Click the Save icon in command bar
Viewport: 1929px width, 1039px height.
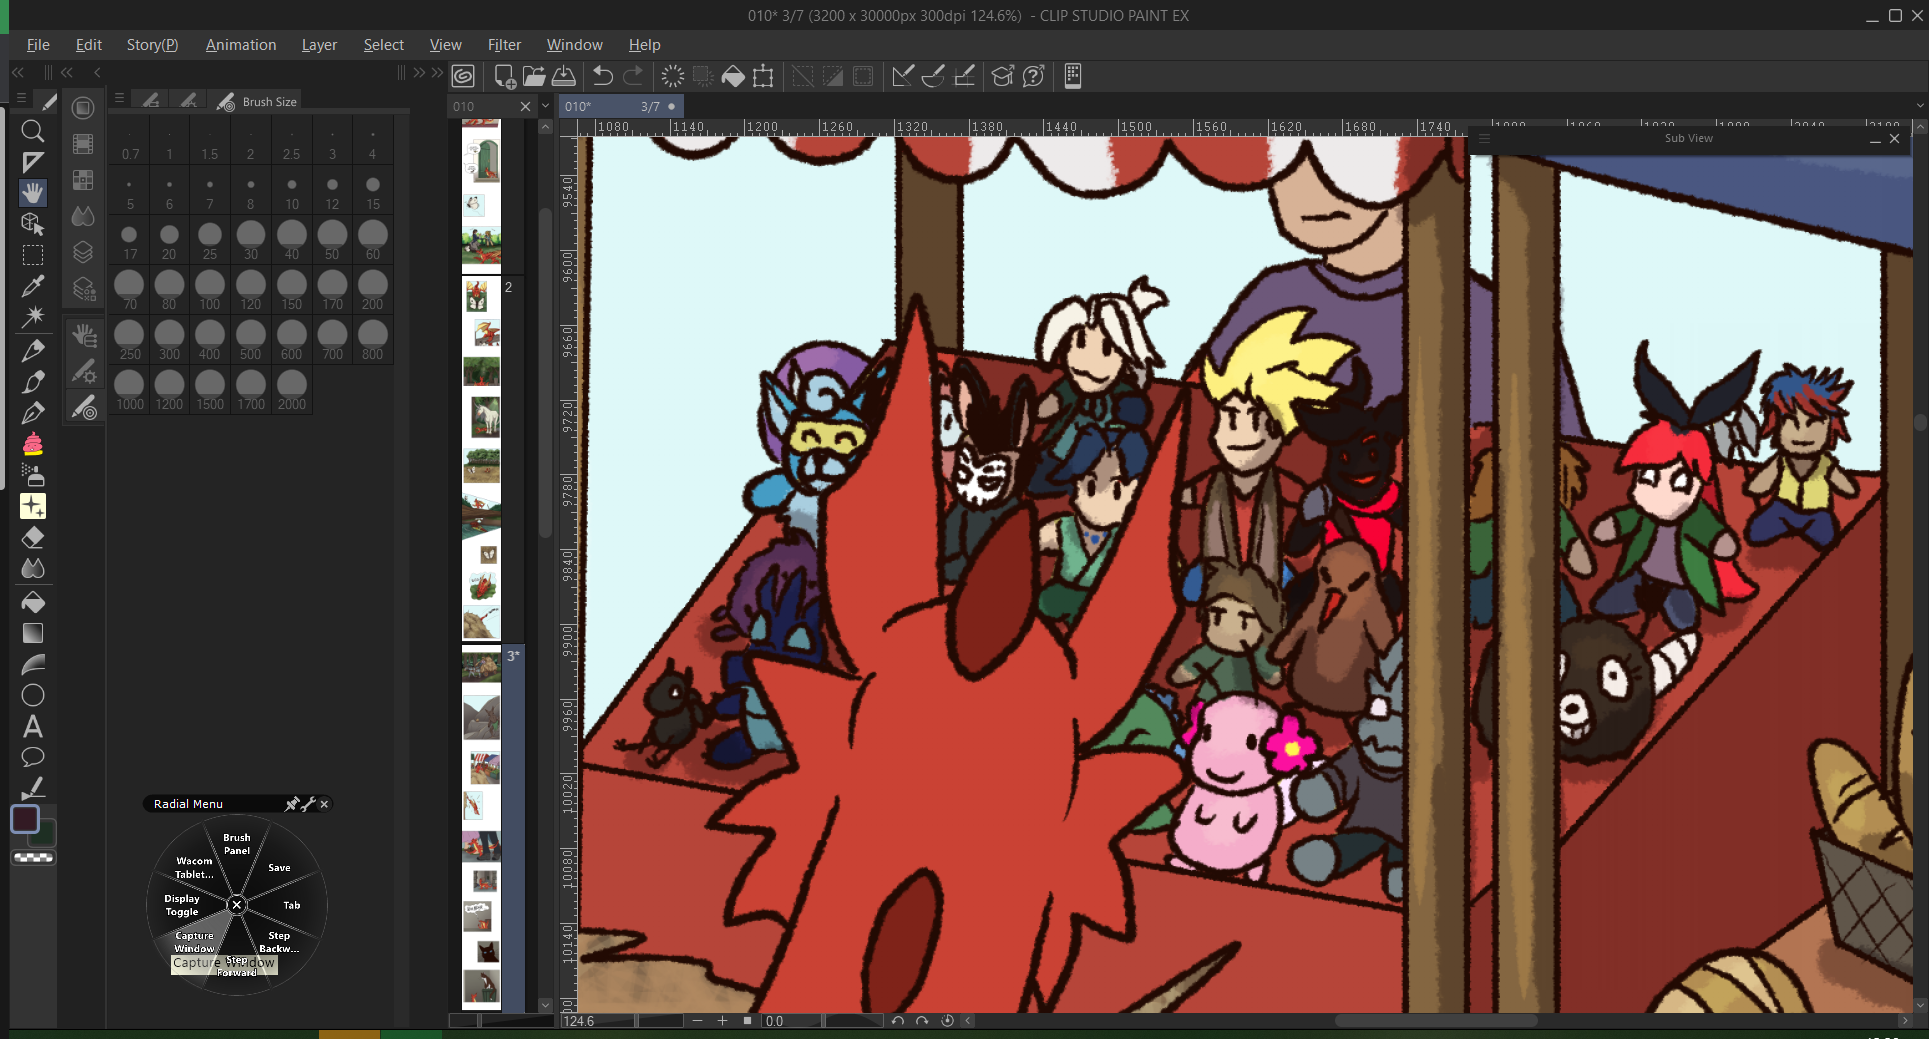coord(564,76)
